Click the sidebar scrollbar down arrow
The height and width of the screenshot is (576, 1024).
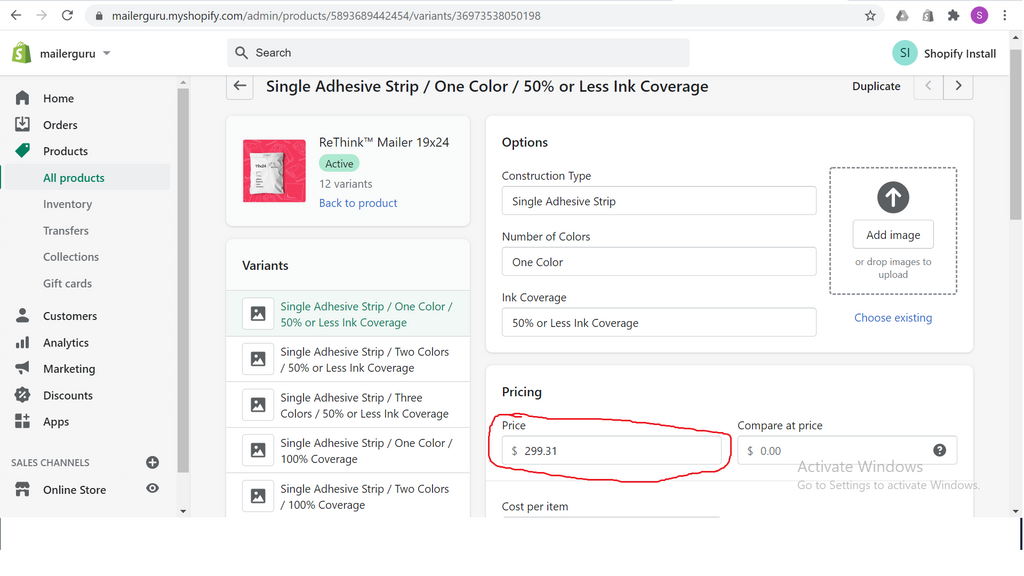pyautogui.click(x=183, y=511)
